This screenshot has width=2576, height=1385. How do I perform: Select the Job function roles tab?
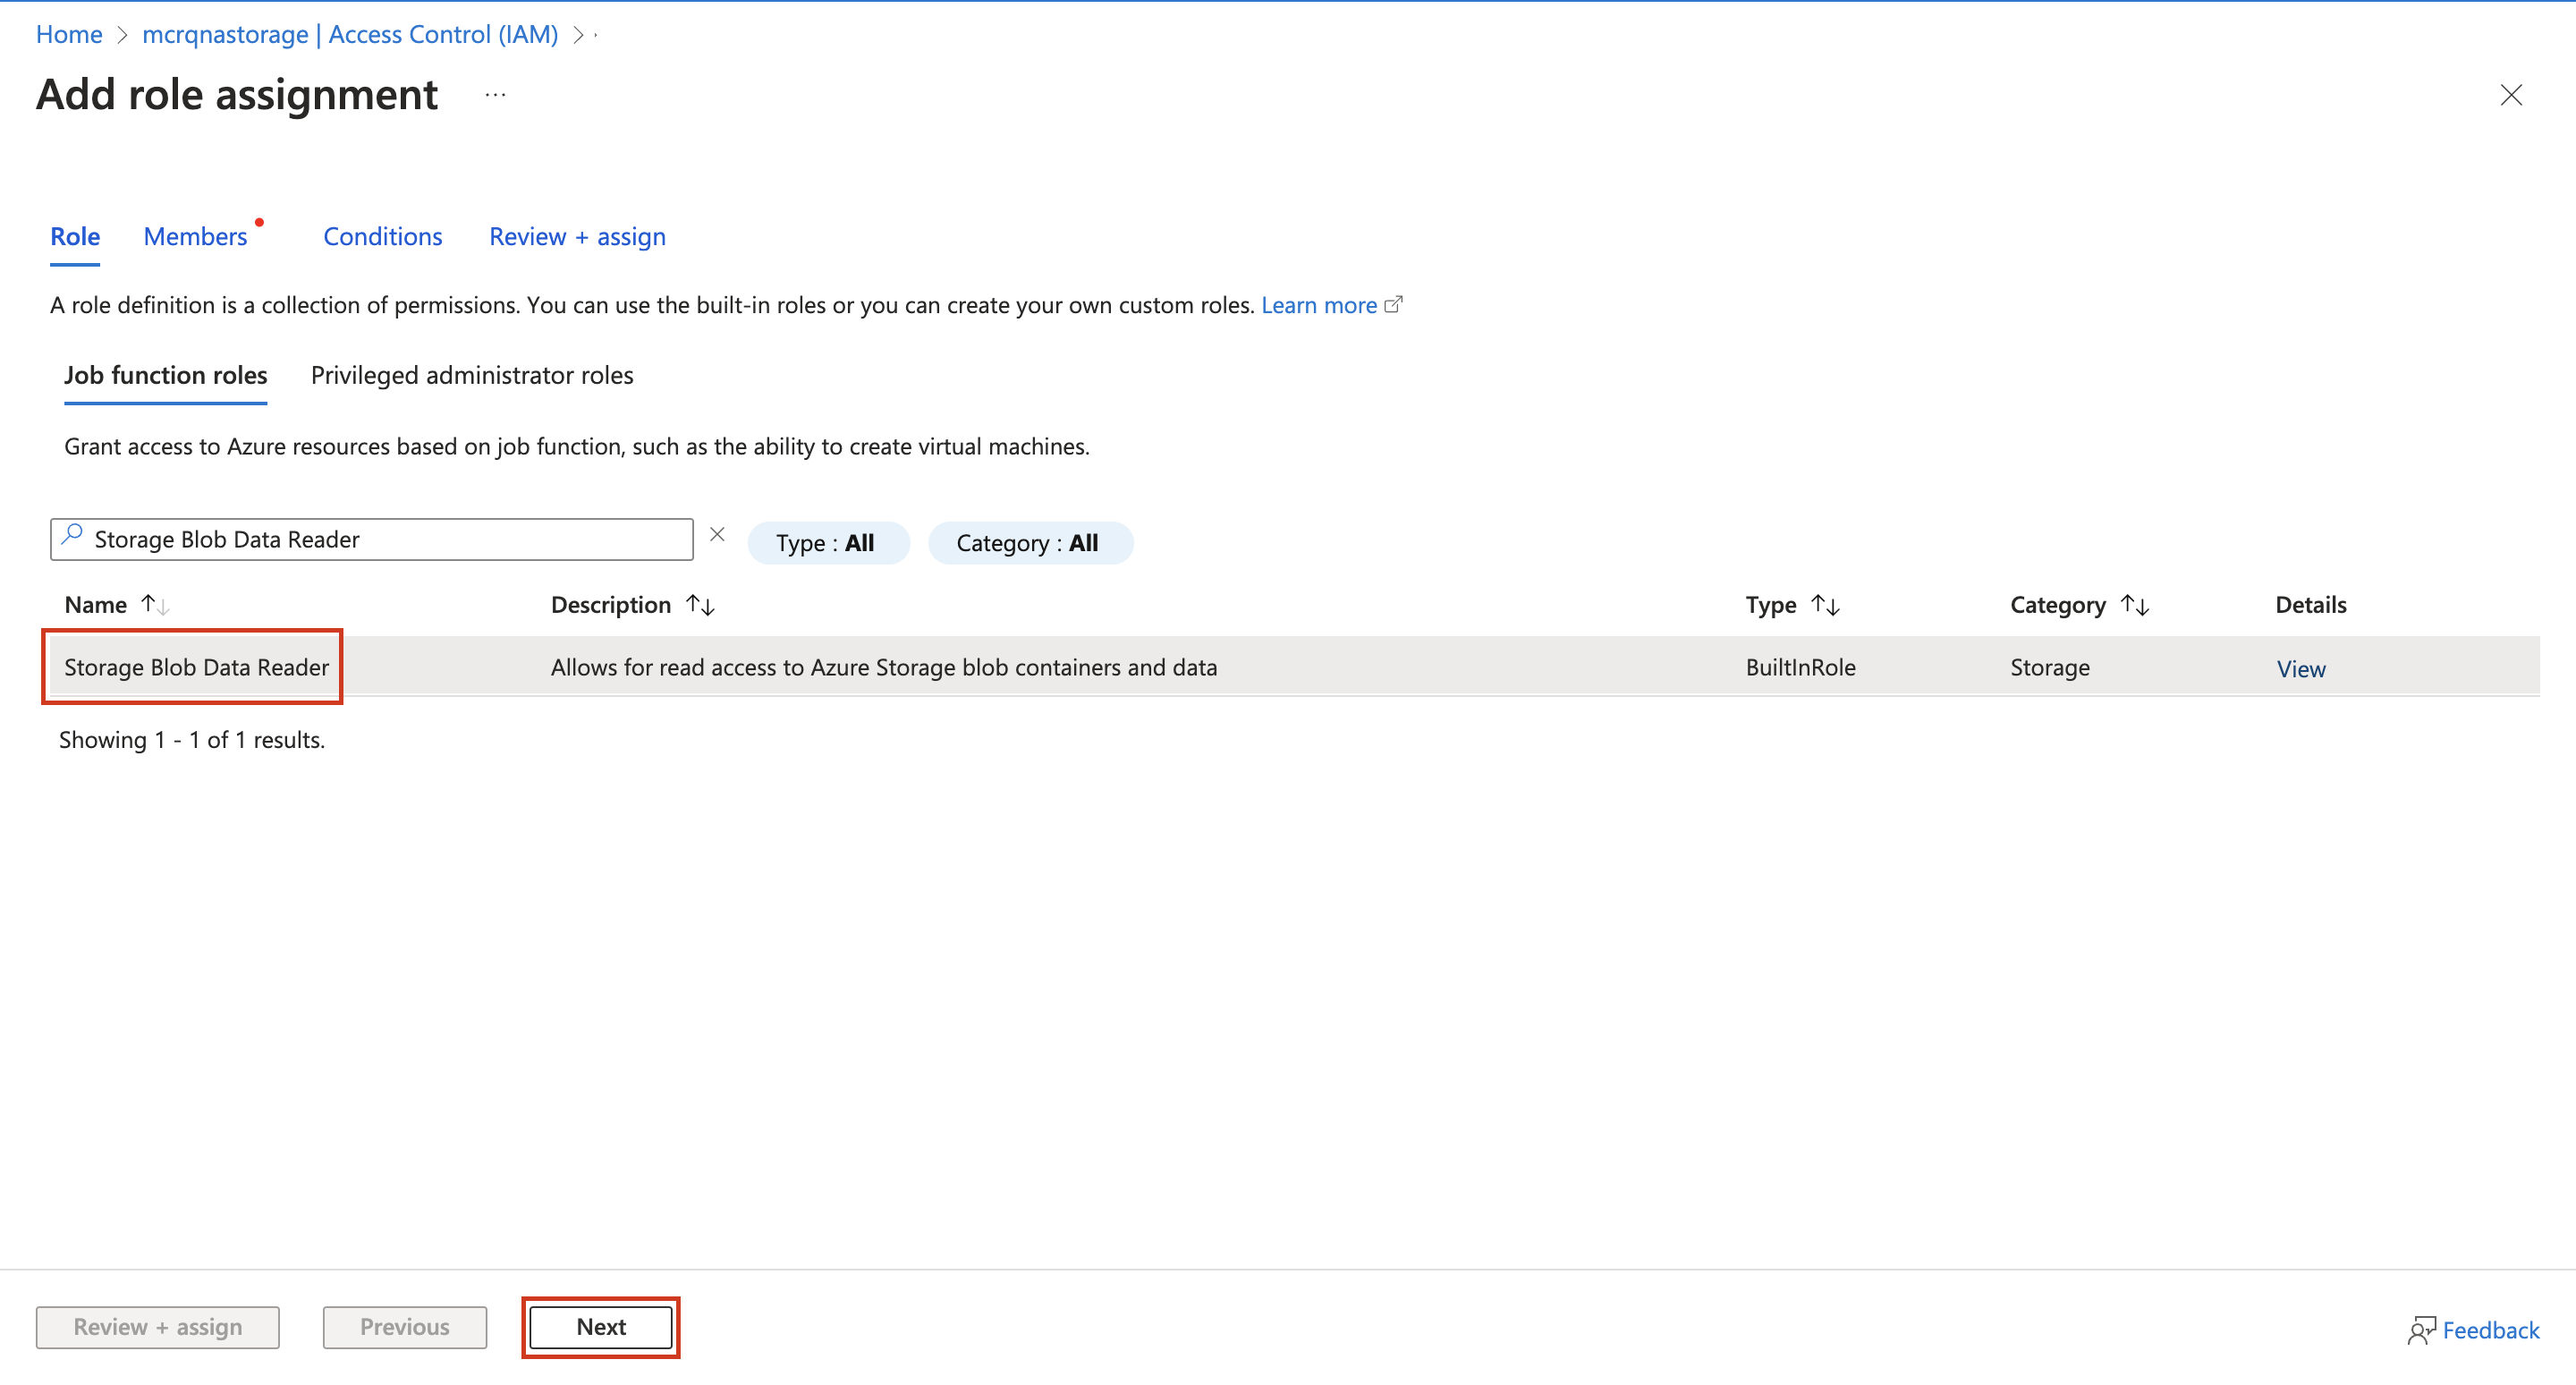[166, 375]
